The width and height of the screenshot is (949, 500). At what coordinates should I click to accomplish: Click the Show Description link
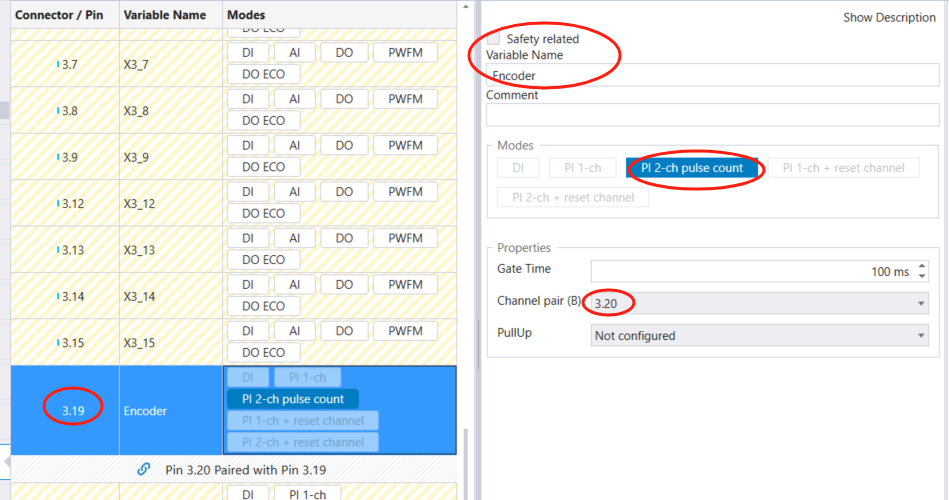point(889,18)
